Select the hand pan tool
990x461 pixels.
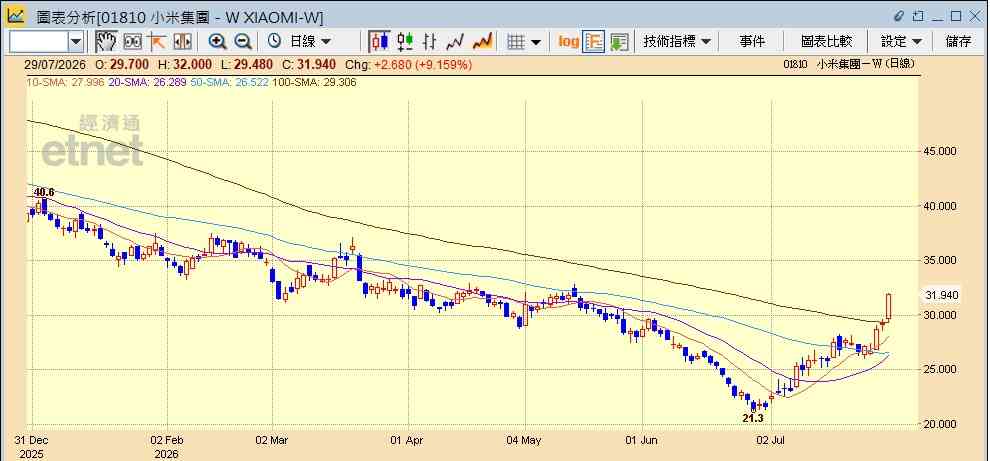point(106,42)
